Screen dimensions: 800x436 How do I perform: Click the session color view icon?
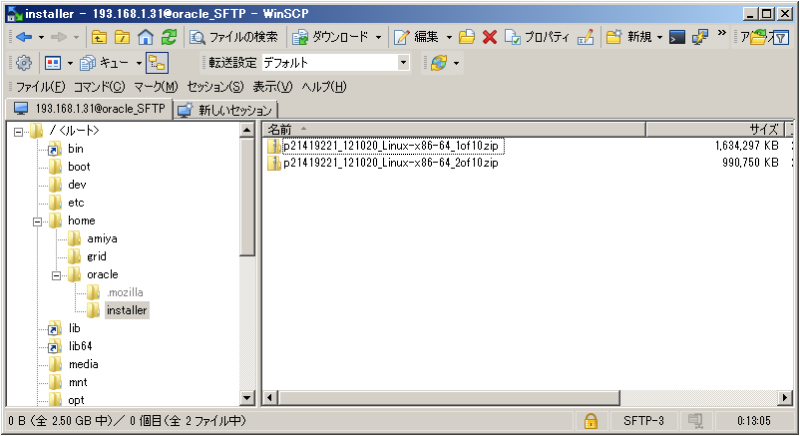coord(53,63)
